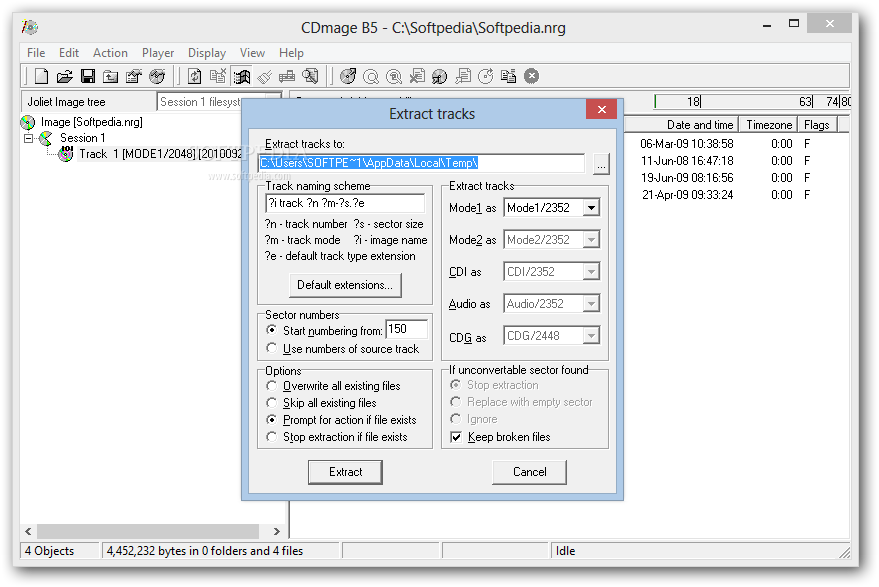Click the Save floppy disk toolbar icon
The width and height of the screenshot is (879, 587).
click(88, 76)
